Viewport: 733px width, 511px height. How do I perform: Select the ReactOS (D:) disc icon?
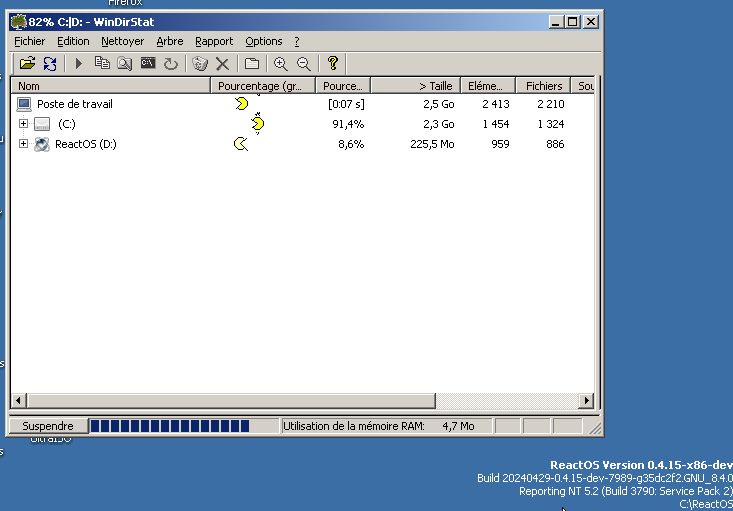(42, 144)
